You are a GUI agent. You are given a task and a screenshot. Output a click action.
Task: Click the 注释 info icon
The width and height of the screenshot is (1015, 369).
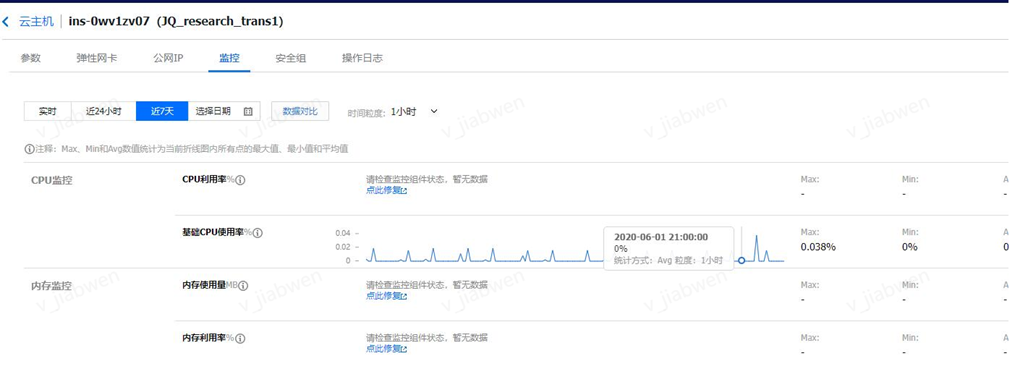(x=28, y=149)
